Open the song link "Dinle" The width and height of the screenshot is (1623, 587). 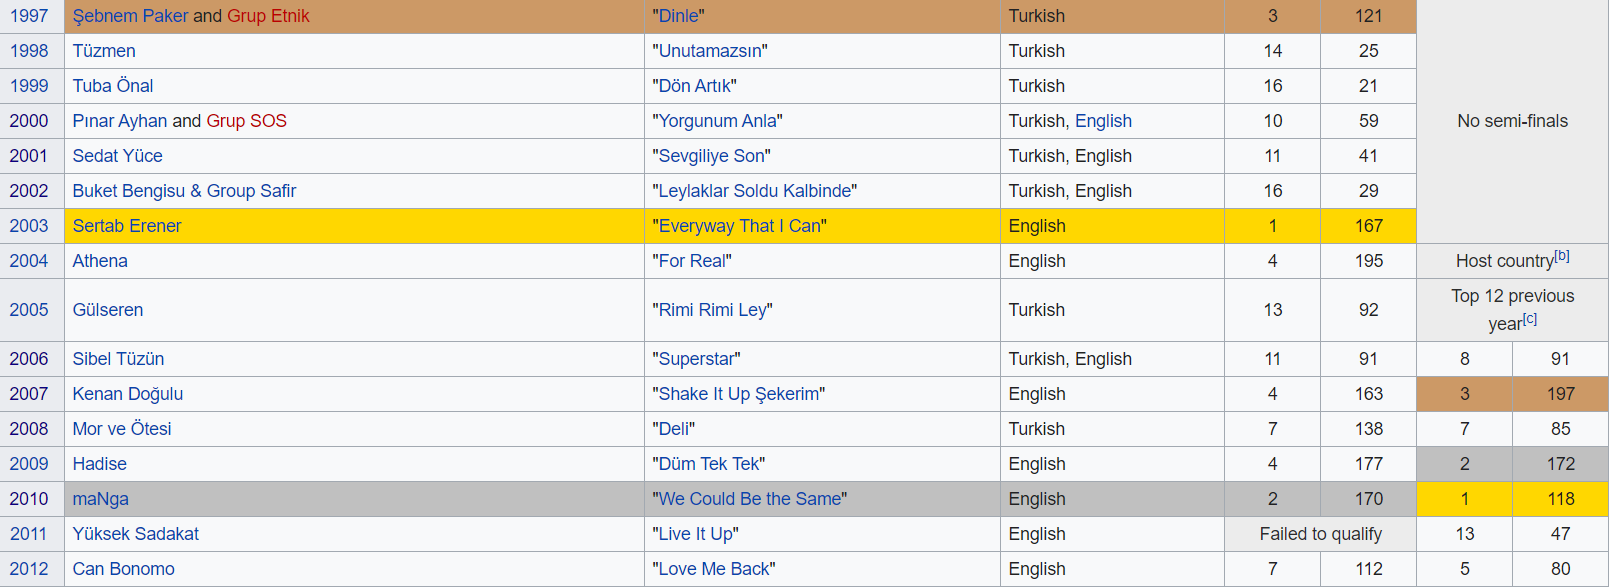pos(678,16)
